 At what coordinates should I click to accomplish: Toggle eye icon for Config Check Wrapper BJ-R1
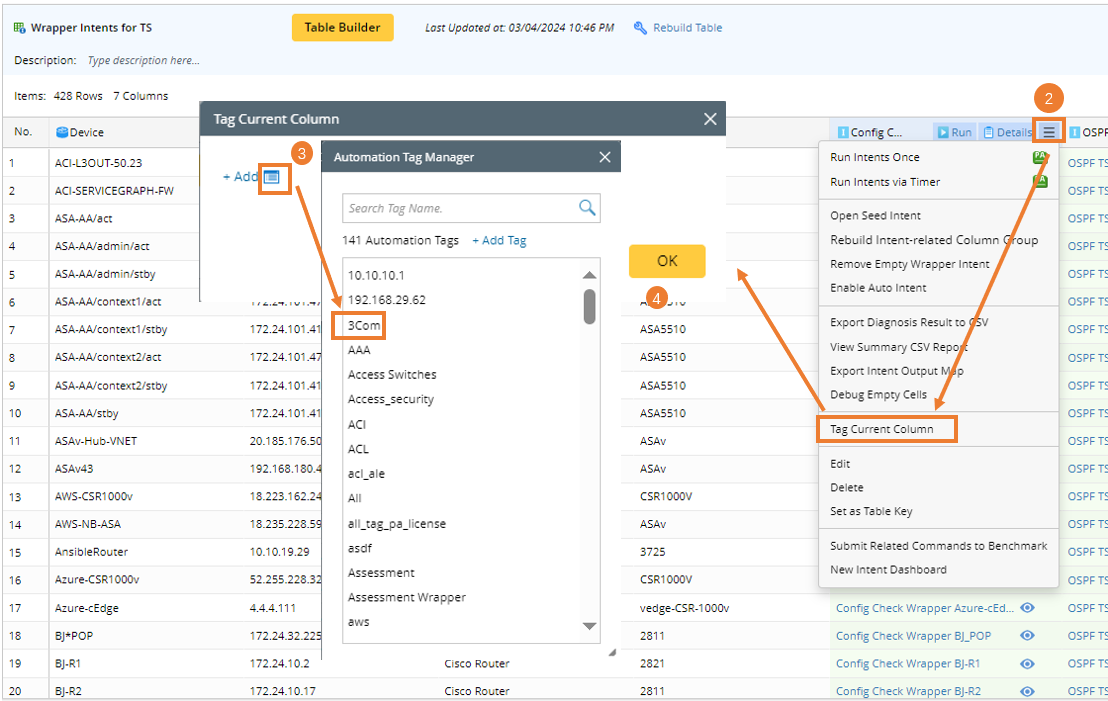pyautogui.click(x=1027, y=664)
